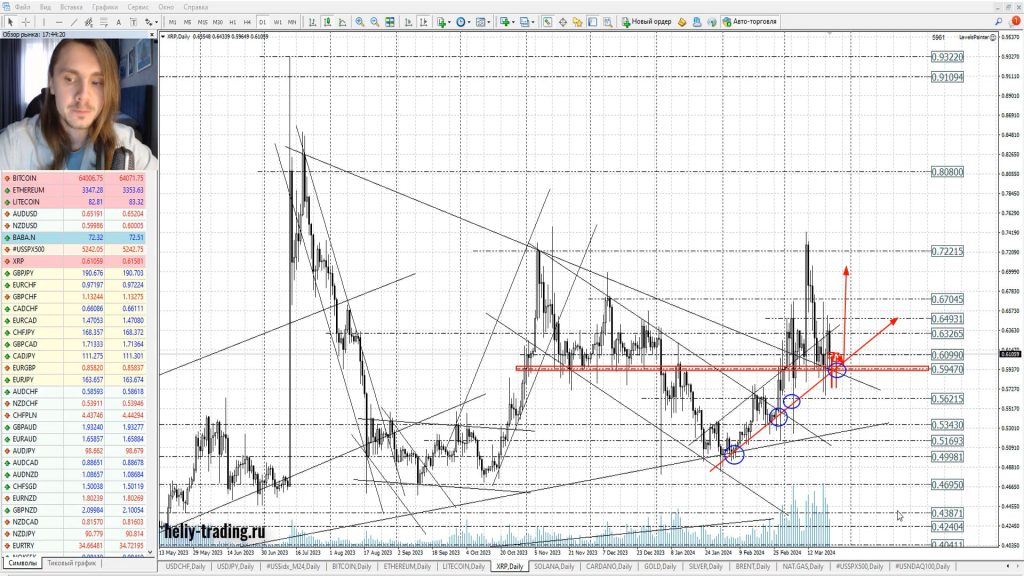Click the zoom in magnifier icon
Screen dimensions: 1024x576
point(359,21)
